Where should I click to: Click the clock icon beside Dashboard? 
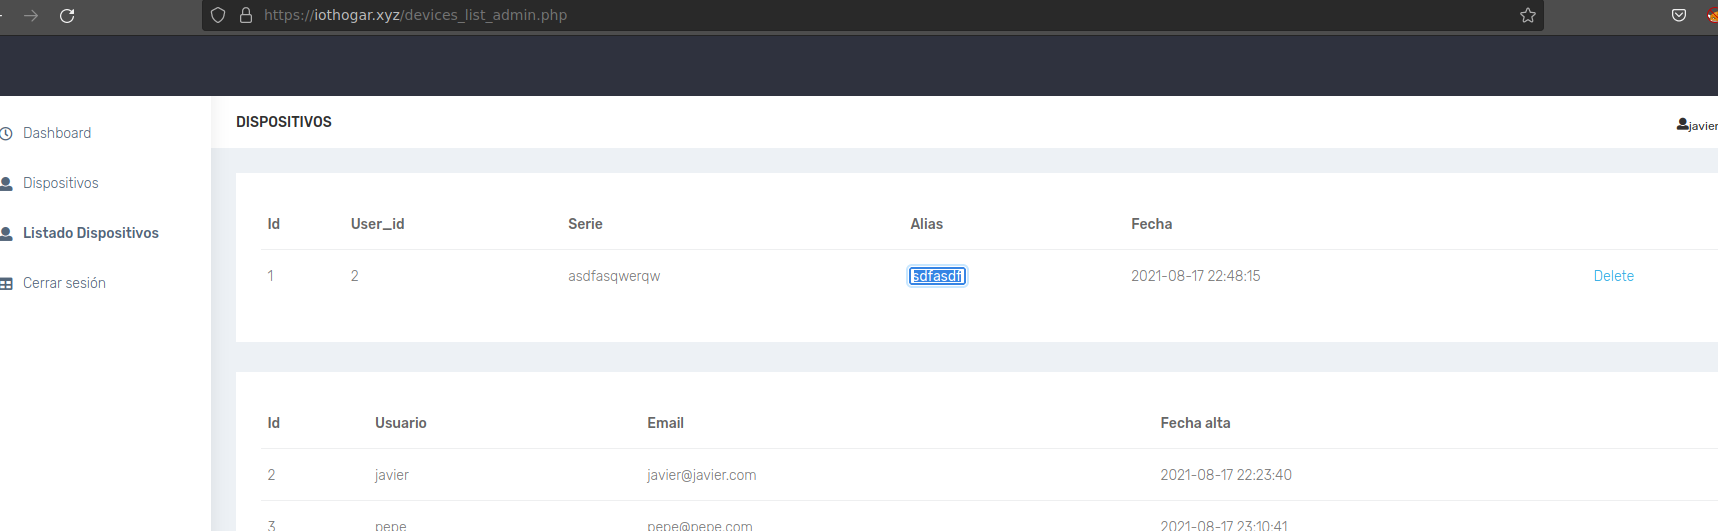(6, 134)
